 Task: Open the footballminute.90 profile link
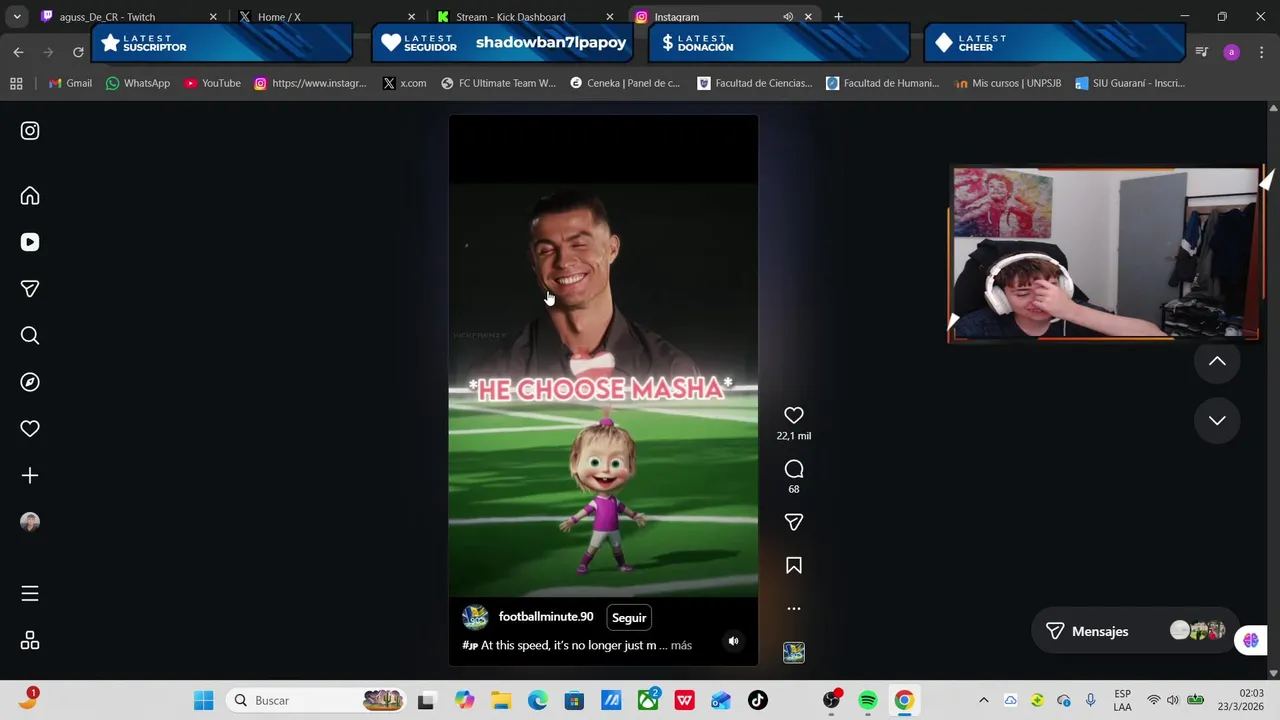(546, 617)
